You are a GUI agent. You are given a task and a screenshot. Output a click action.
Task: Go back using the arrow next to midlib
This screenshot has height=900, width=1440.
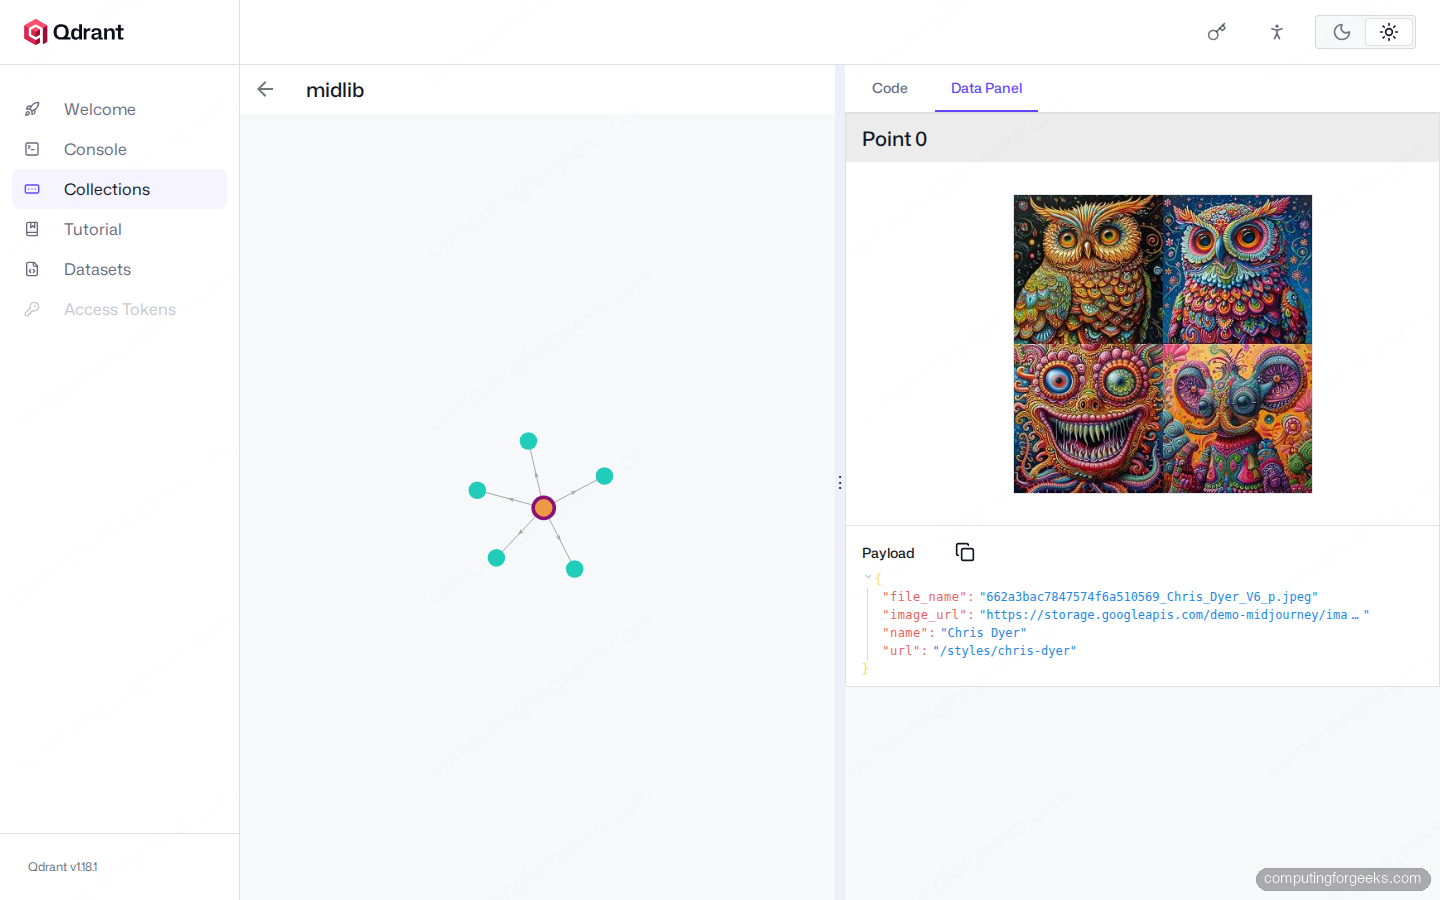[x=265, y=89]
